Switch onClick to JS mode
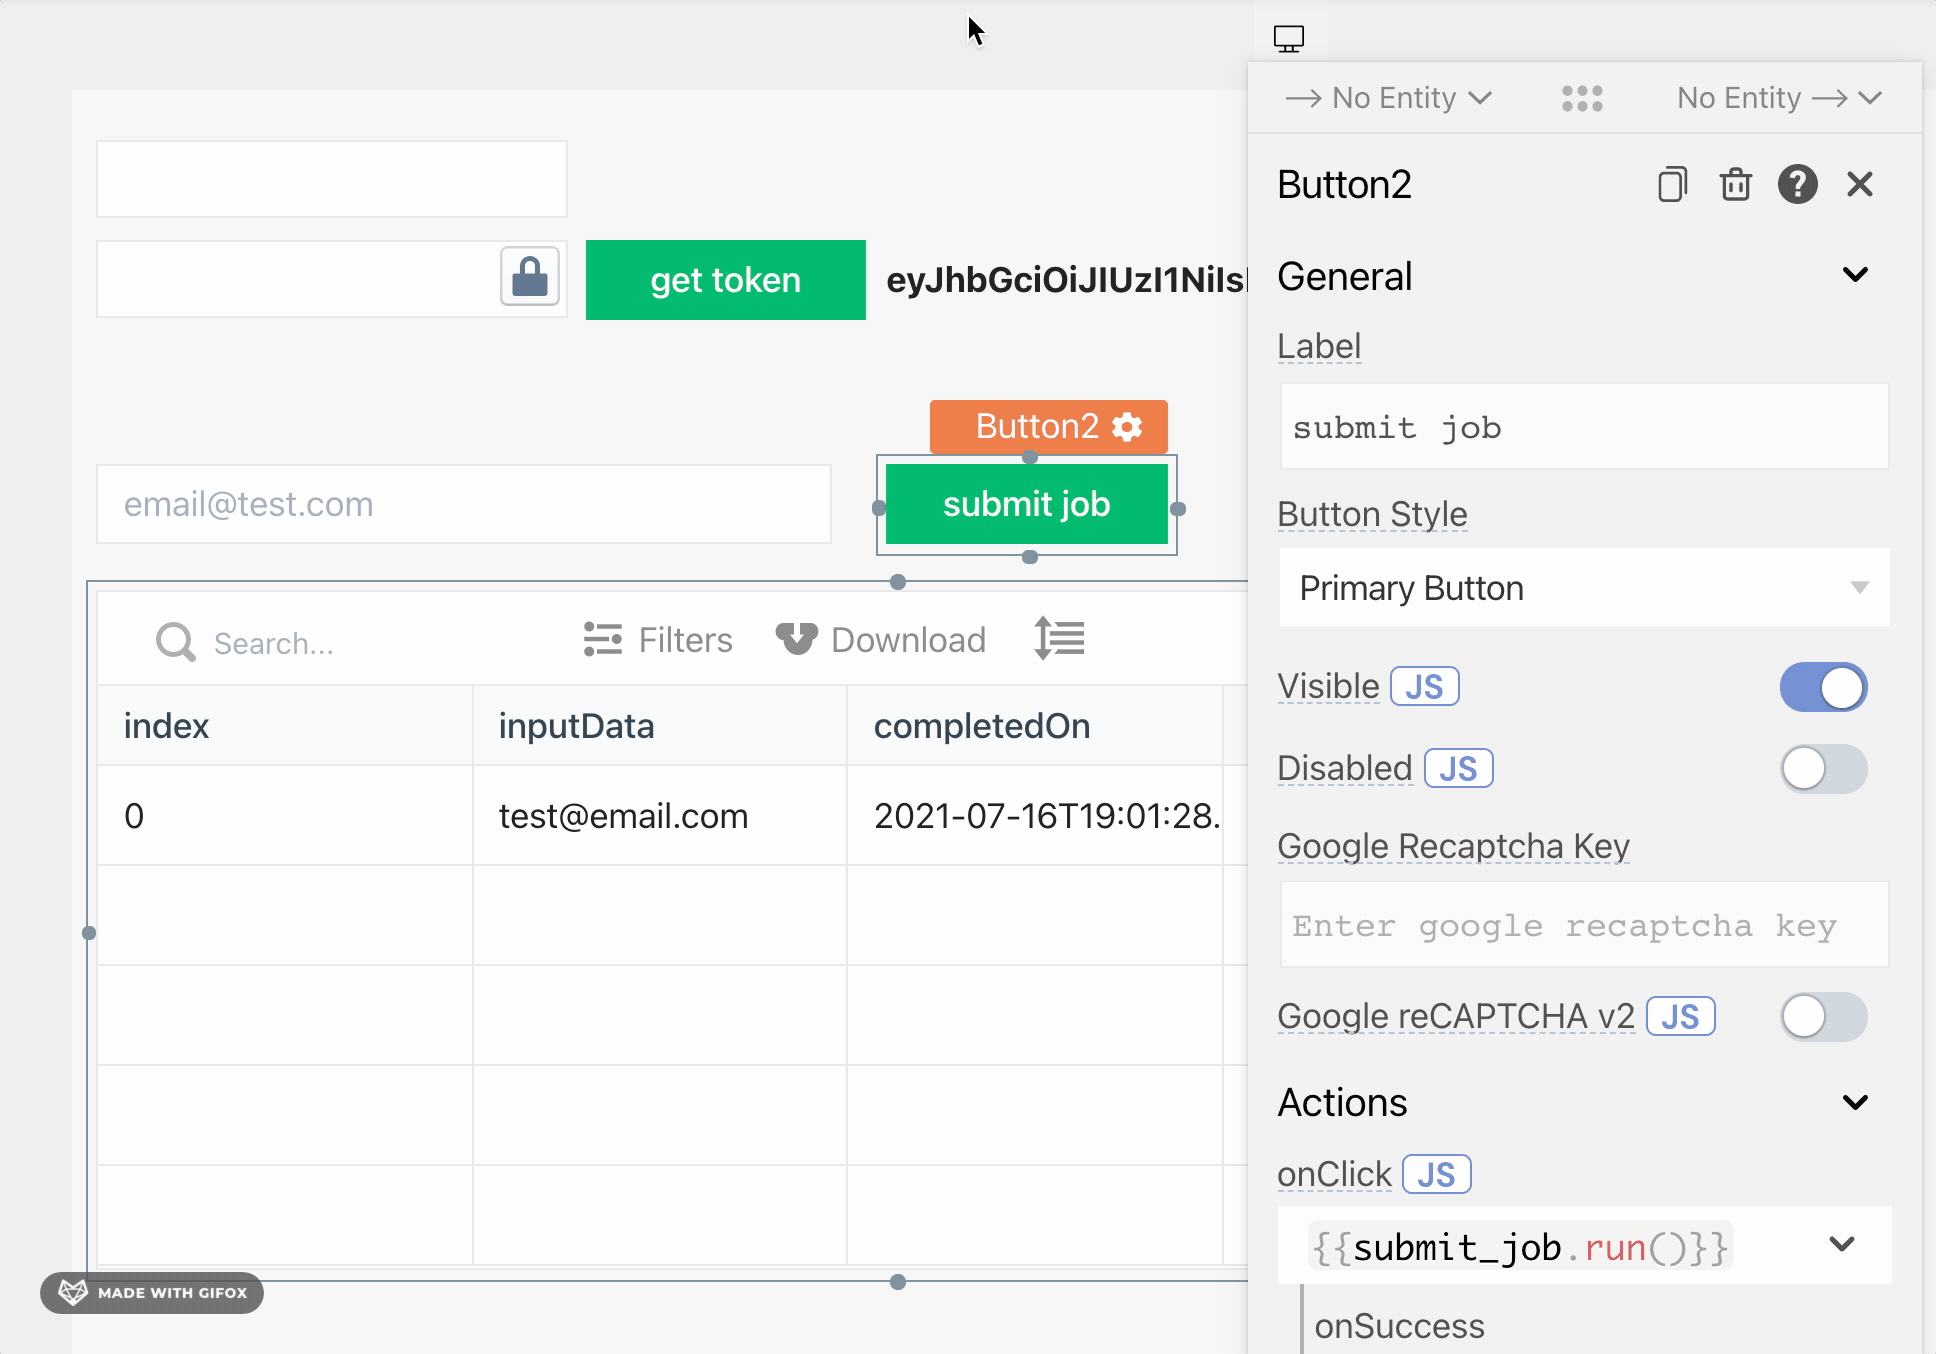Image resolution: width=1936 pixels, height=1354 pixels. point(1436,1175)
